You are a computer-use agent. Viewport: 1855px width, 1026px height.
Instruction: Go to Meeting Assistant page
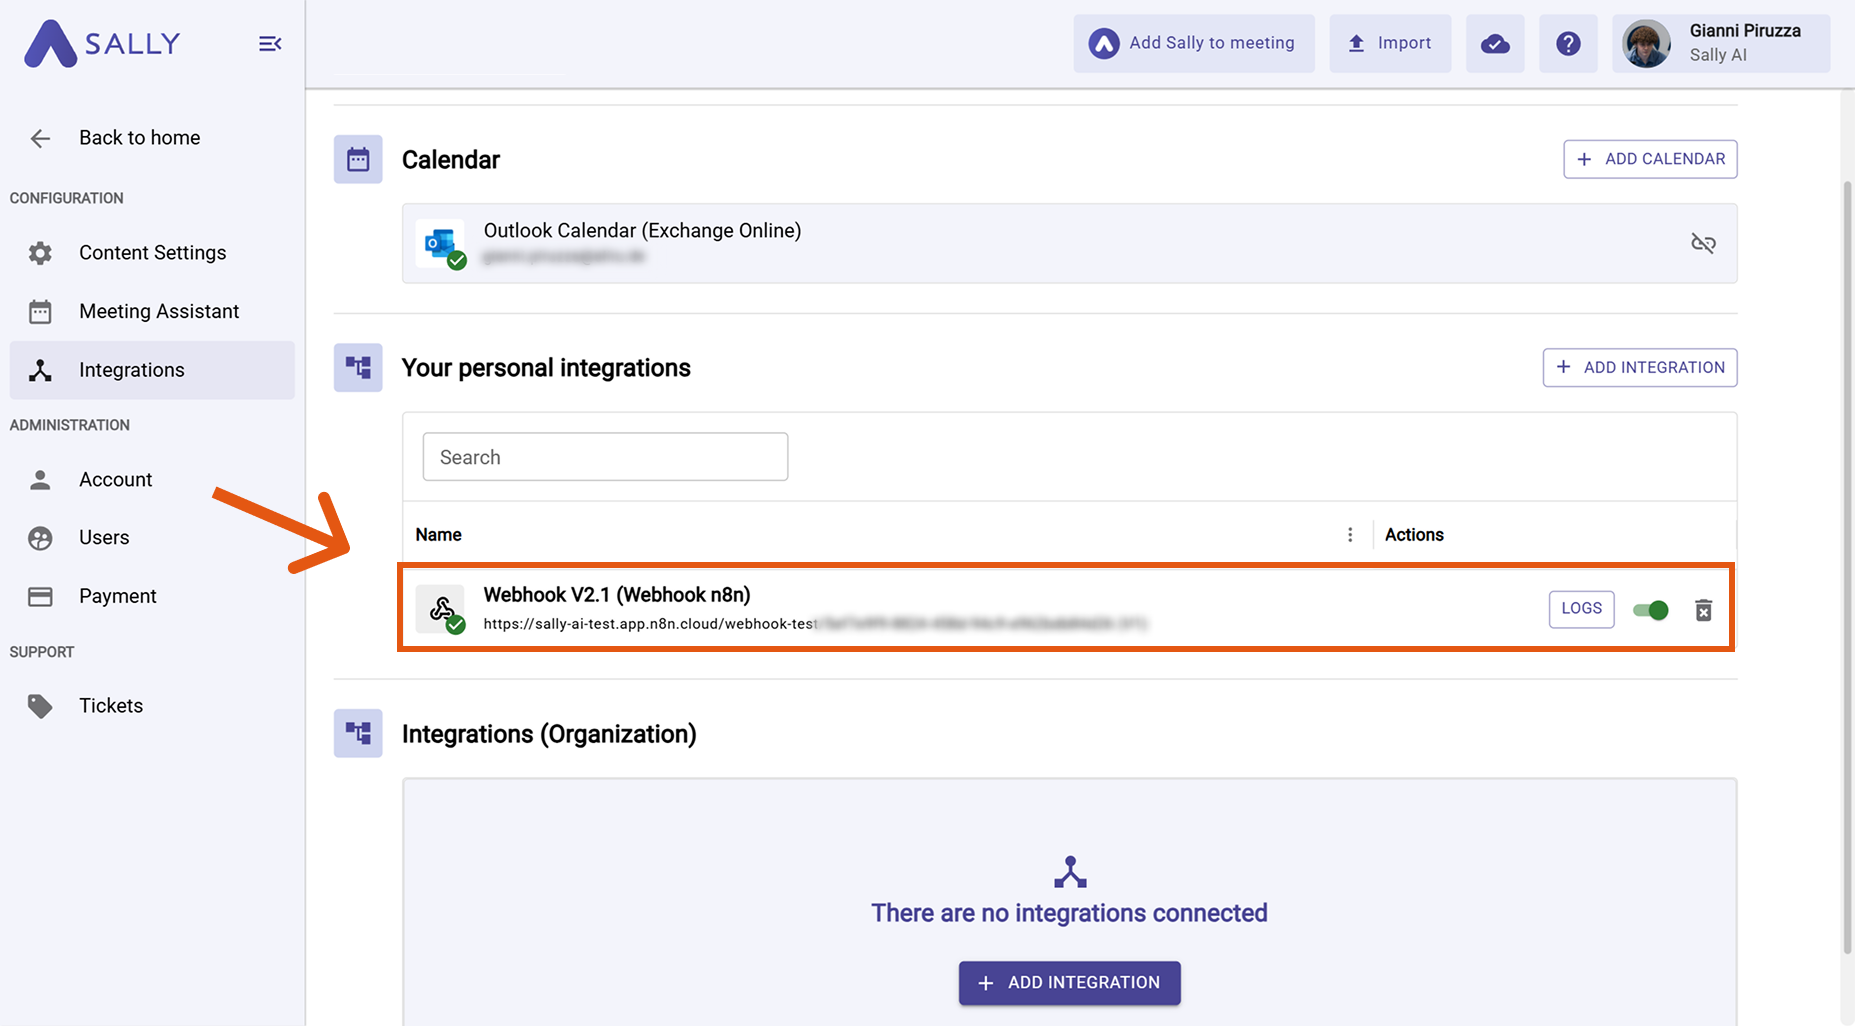pyautogui.click(x=158, y=311)
